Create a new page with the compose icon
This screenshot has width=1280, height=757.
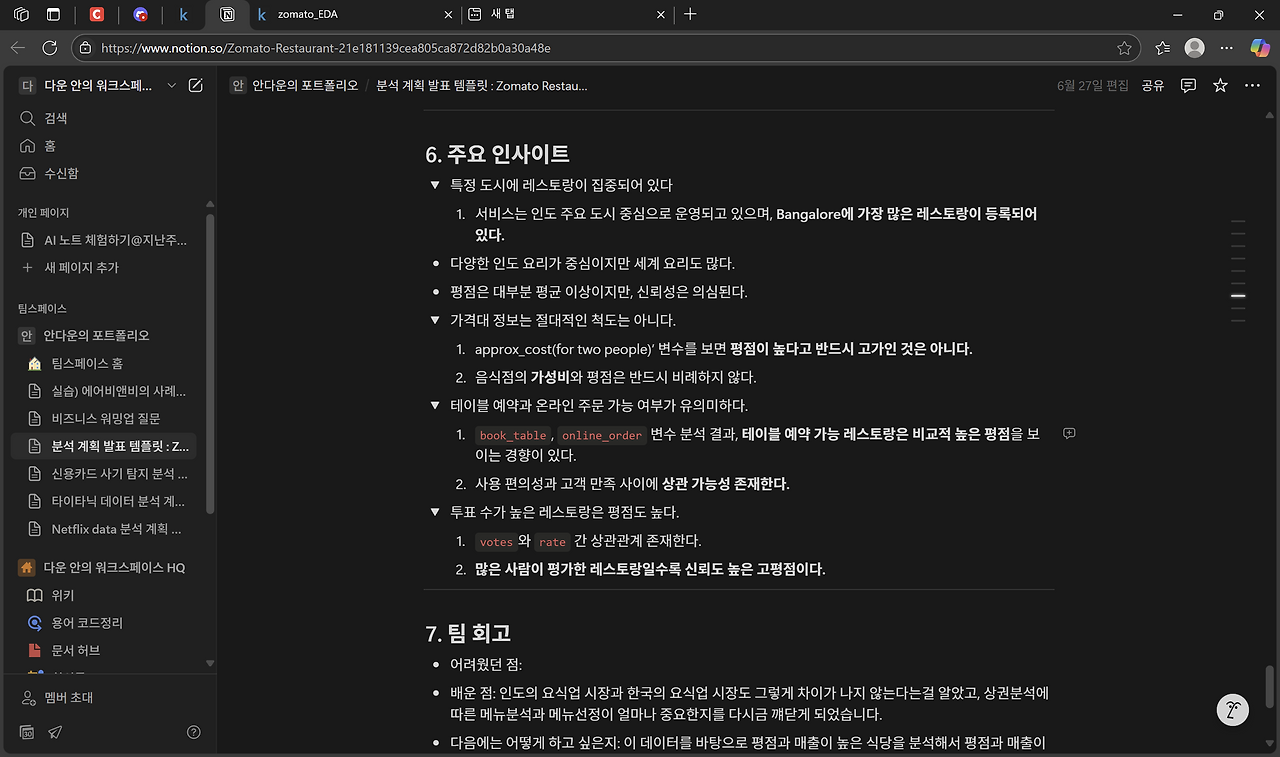click(196, 86)
